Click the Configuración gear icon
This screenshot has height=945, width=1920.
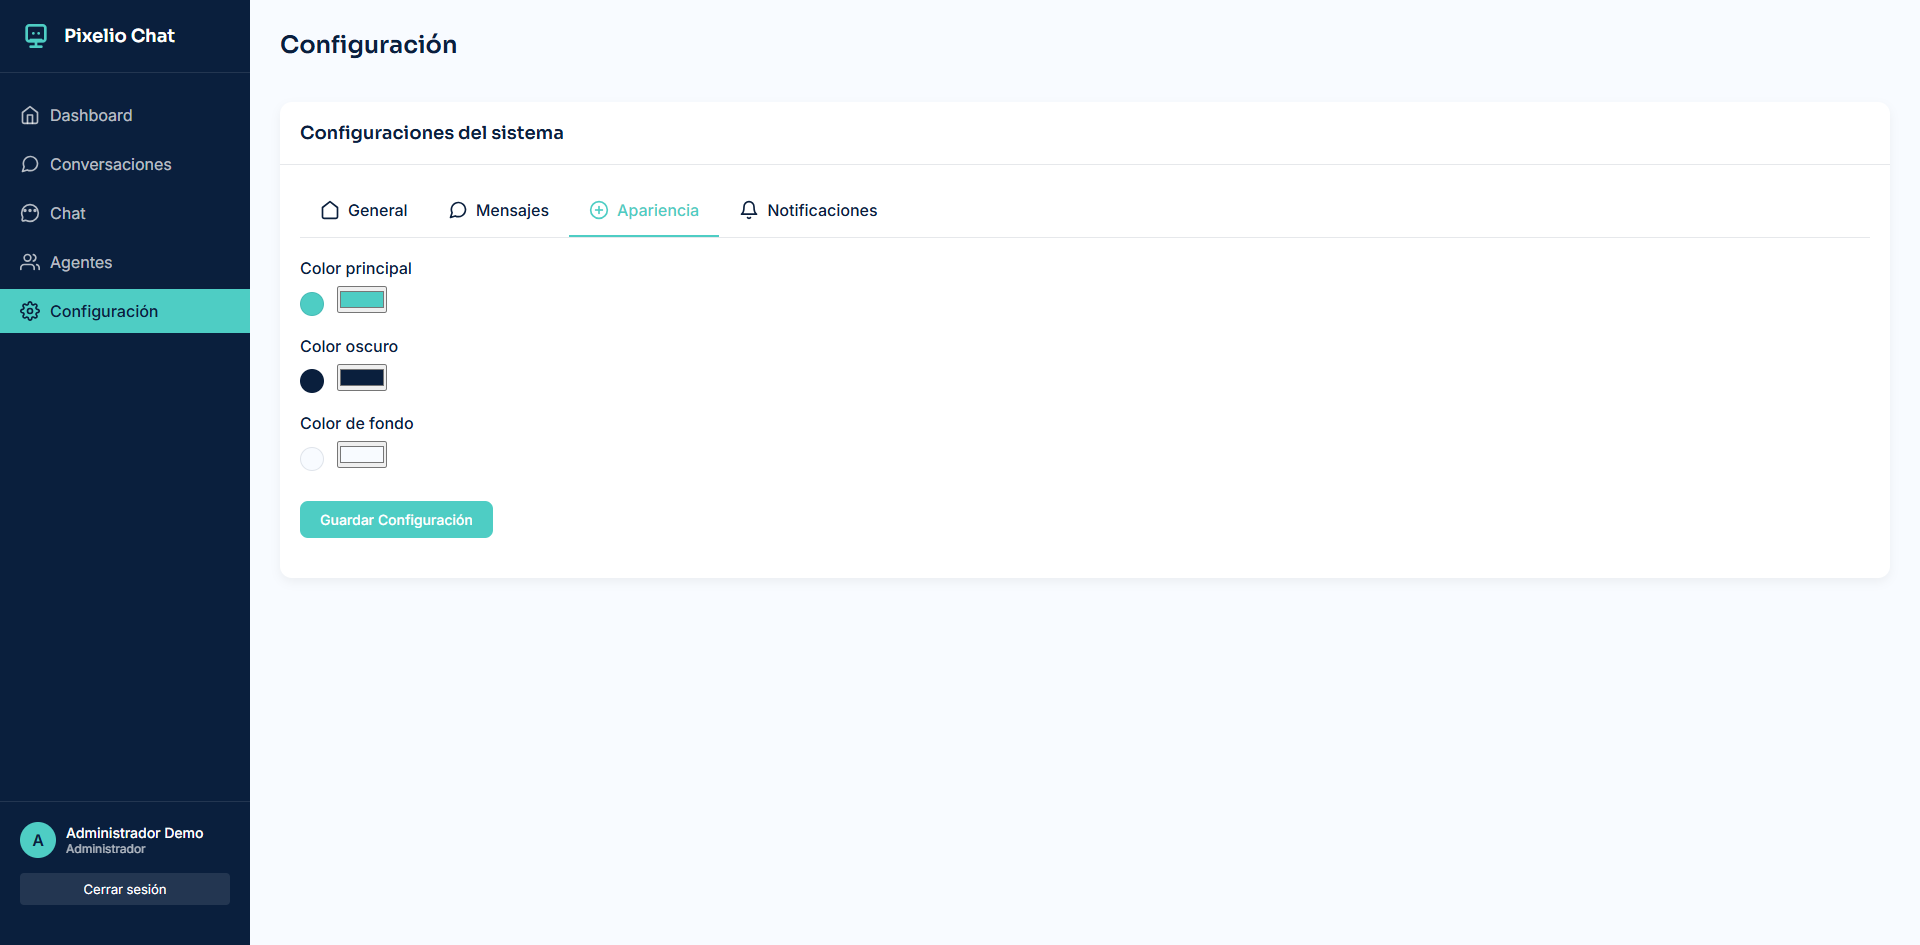coord(30,311)
